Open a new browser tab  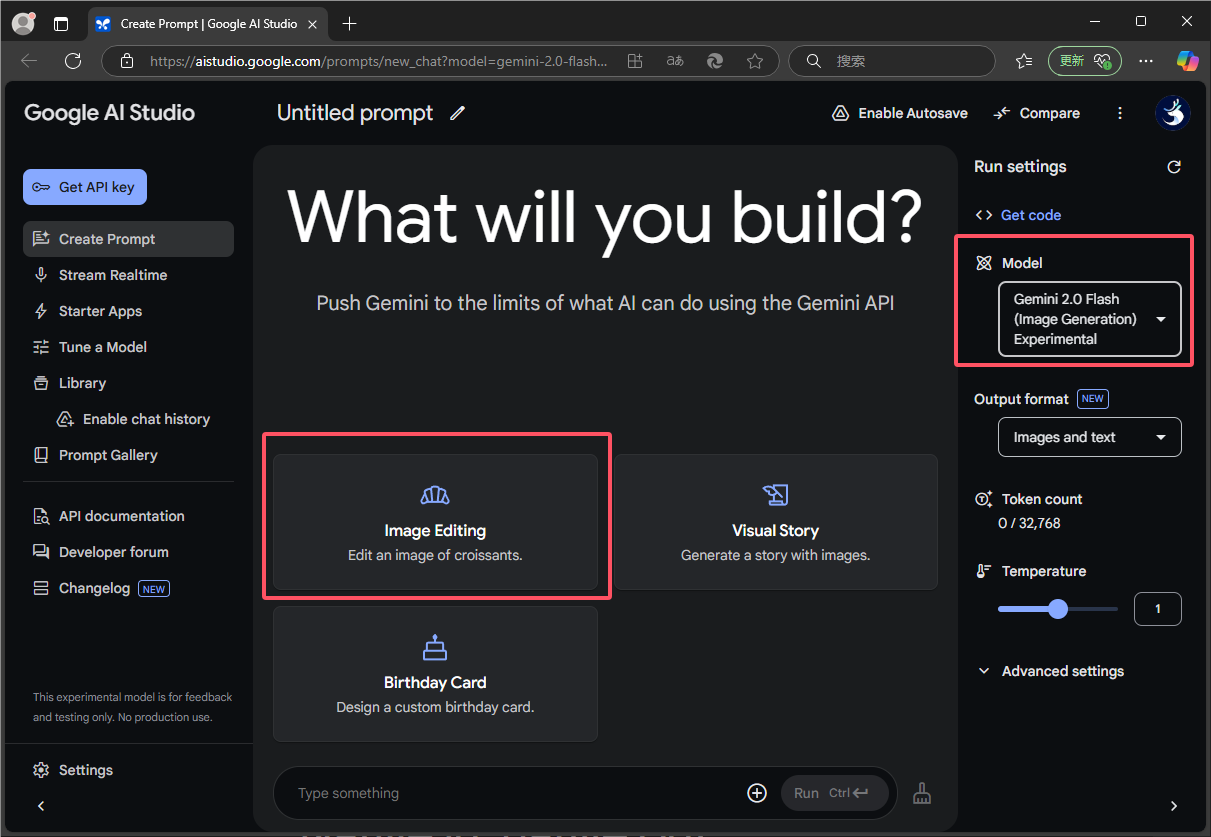click(x=349, y=23)
